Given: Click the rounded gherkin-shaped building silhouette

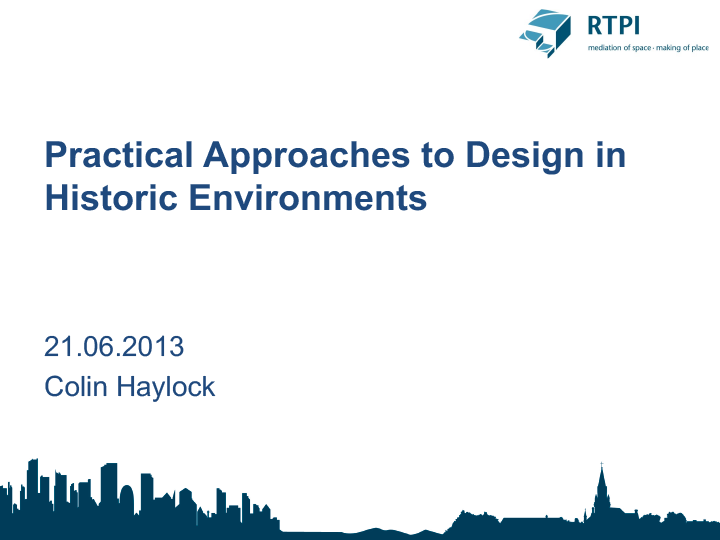Looking at the screenshot, I should 125,502.
